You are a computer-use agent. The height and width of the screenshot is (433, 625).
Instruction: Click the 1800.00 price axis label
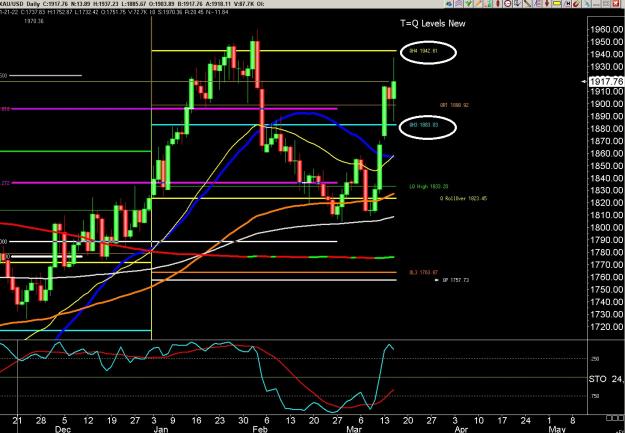(606, 227)
